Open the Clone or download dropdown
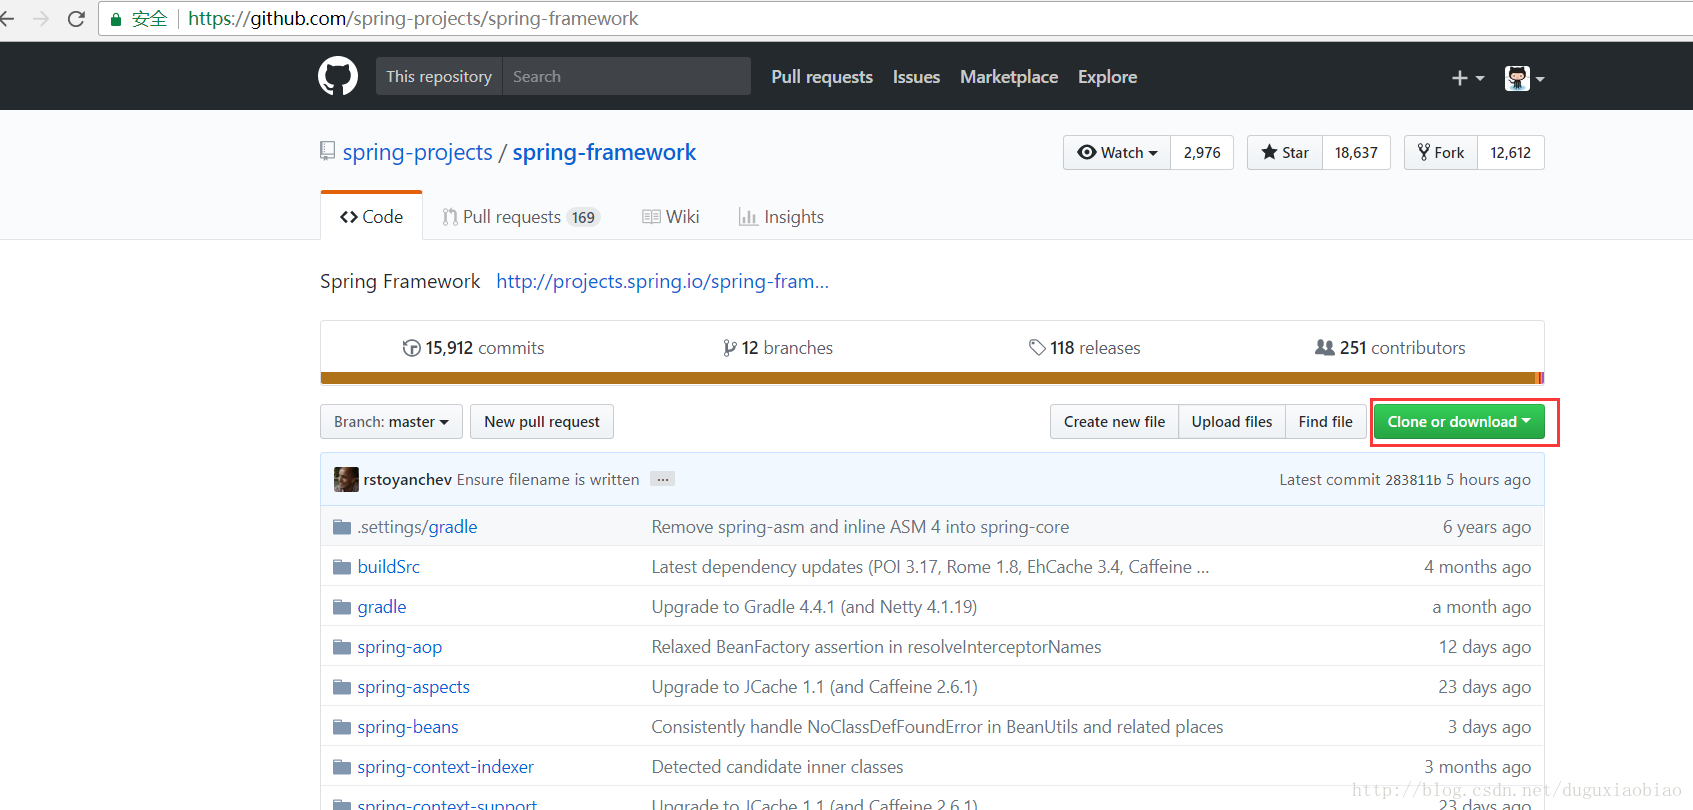Viewport: 1693px width, 810px height. tap(1459, 421)
